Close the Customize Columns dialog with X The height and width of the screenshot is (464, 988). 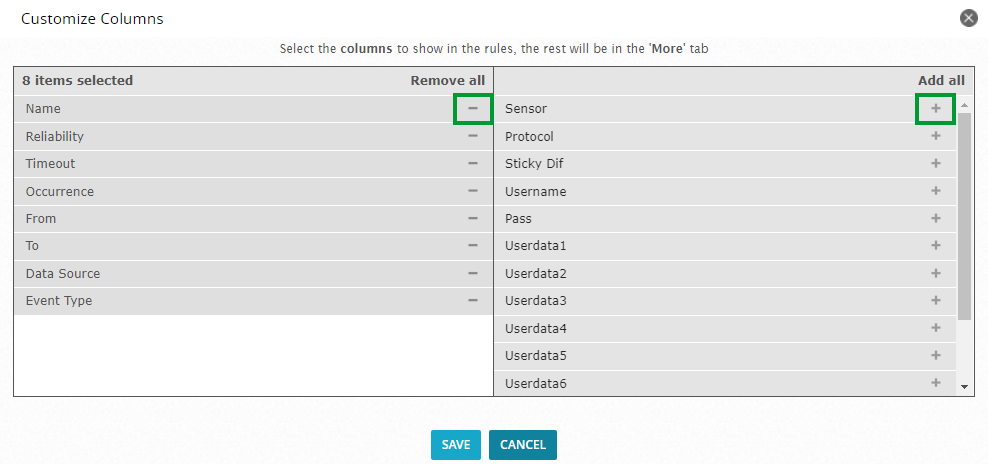coord(968,18)
